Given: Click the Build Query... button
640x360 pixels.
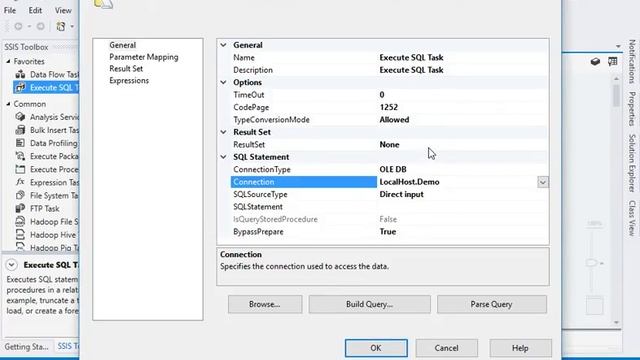Looking at the screenshot, I should click(369, 304).
